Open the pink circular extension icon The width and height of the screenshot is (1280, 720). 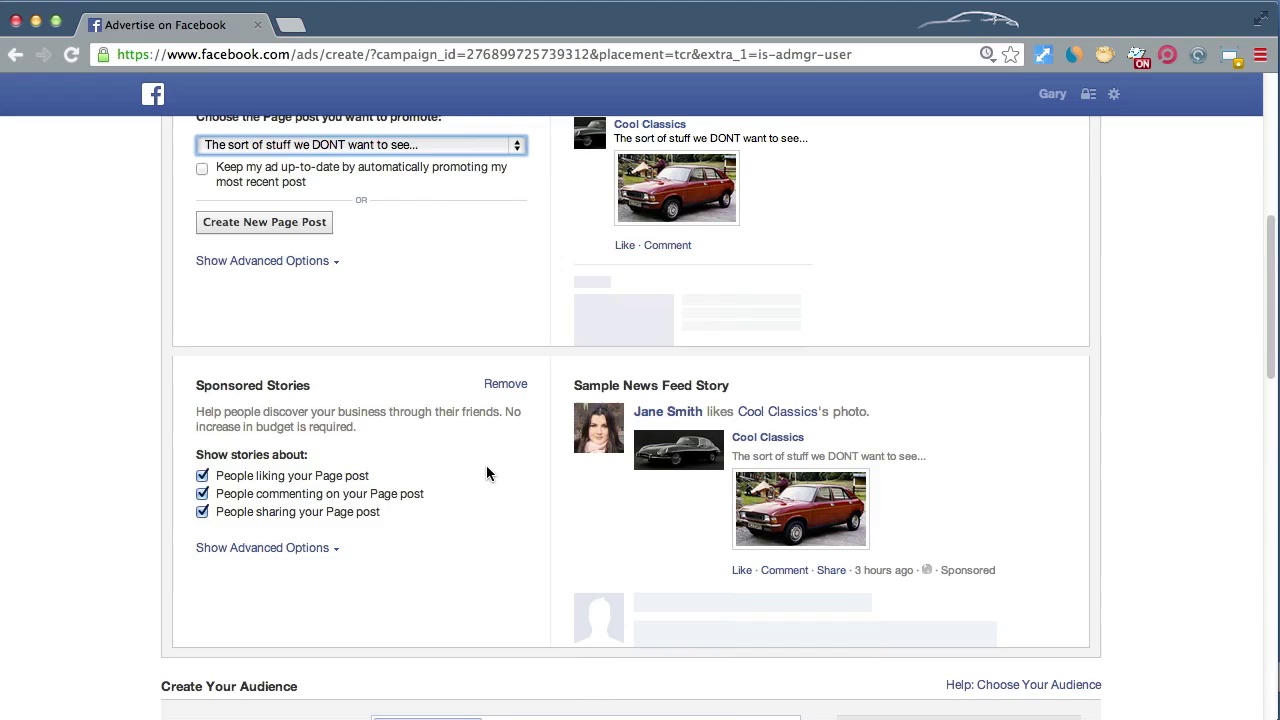tap(1167, 55)
